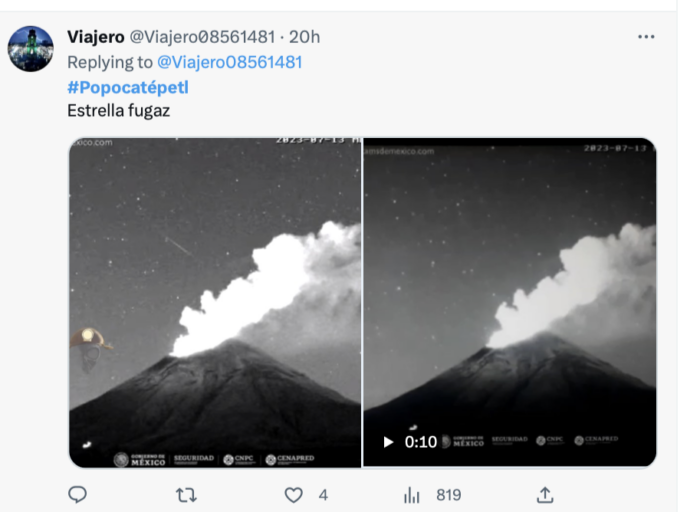Click the reply speech bubble icon
Screen dimensions: 700x512
pos(78,494)
